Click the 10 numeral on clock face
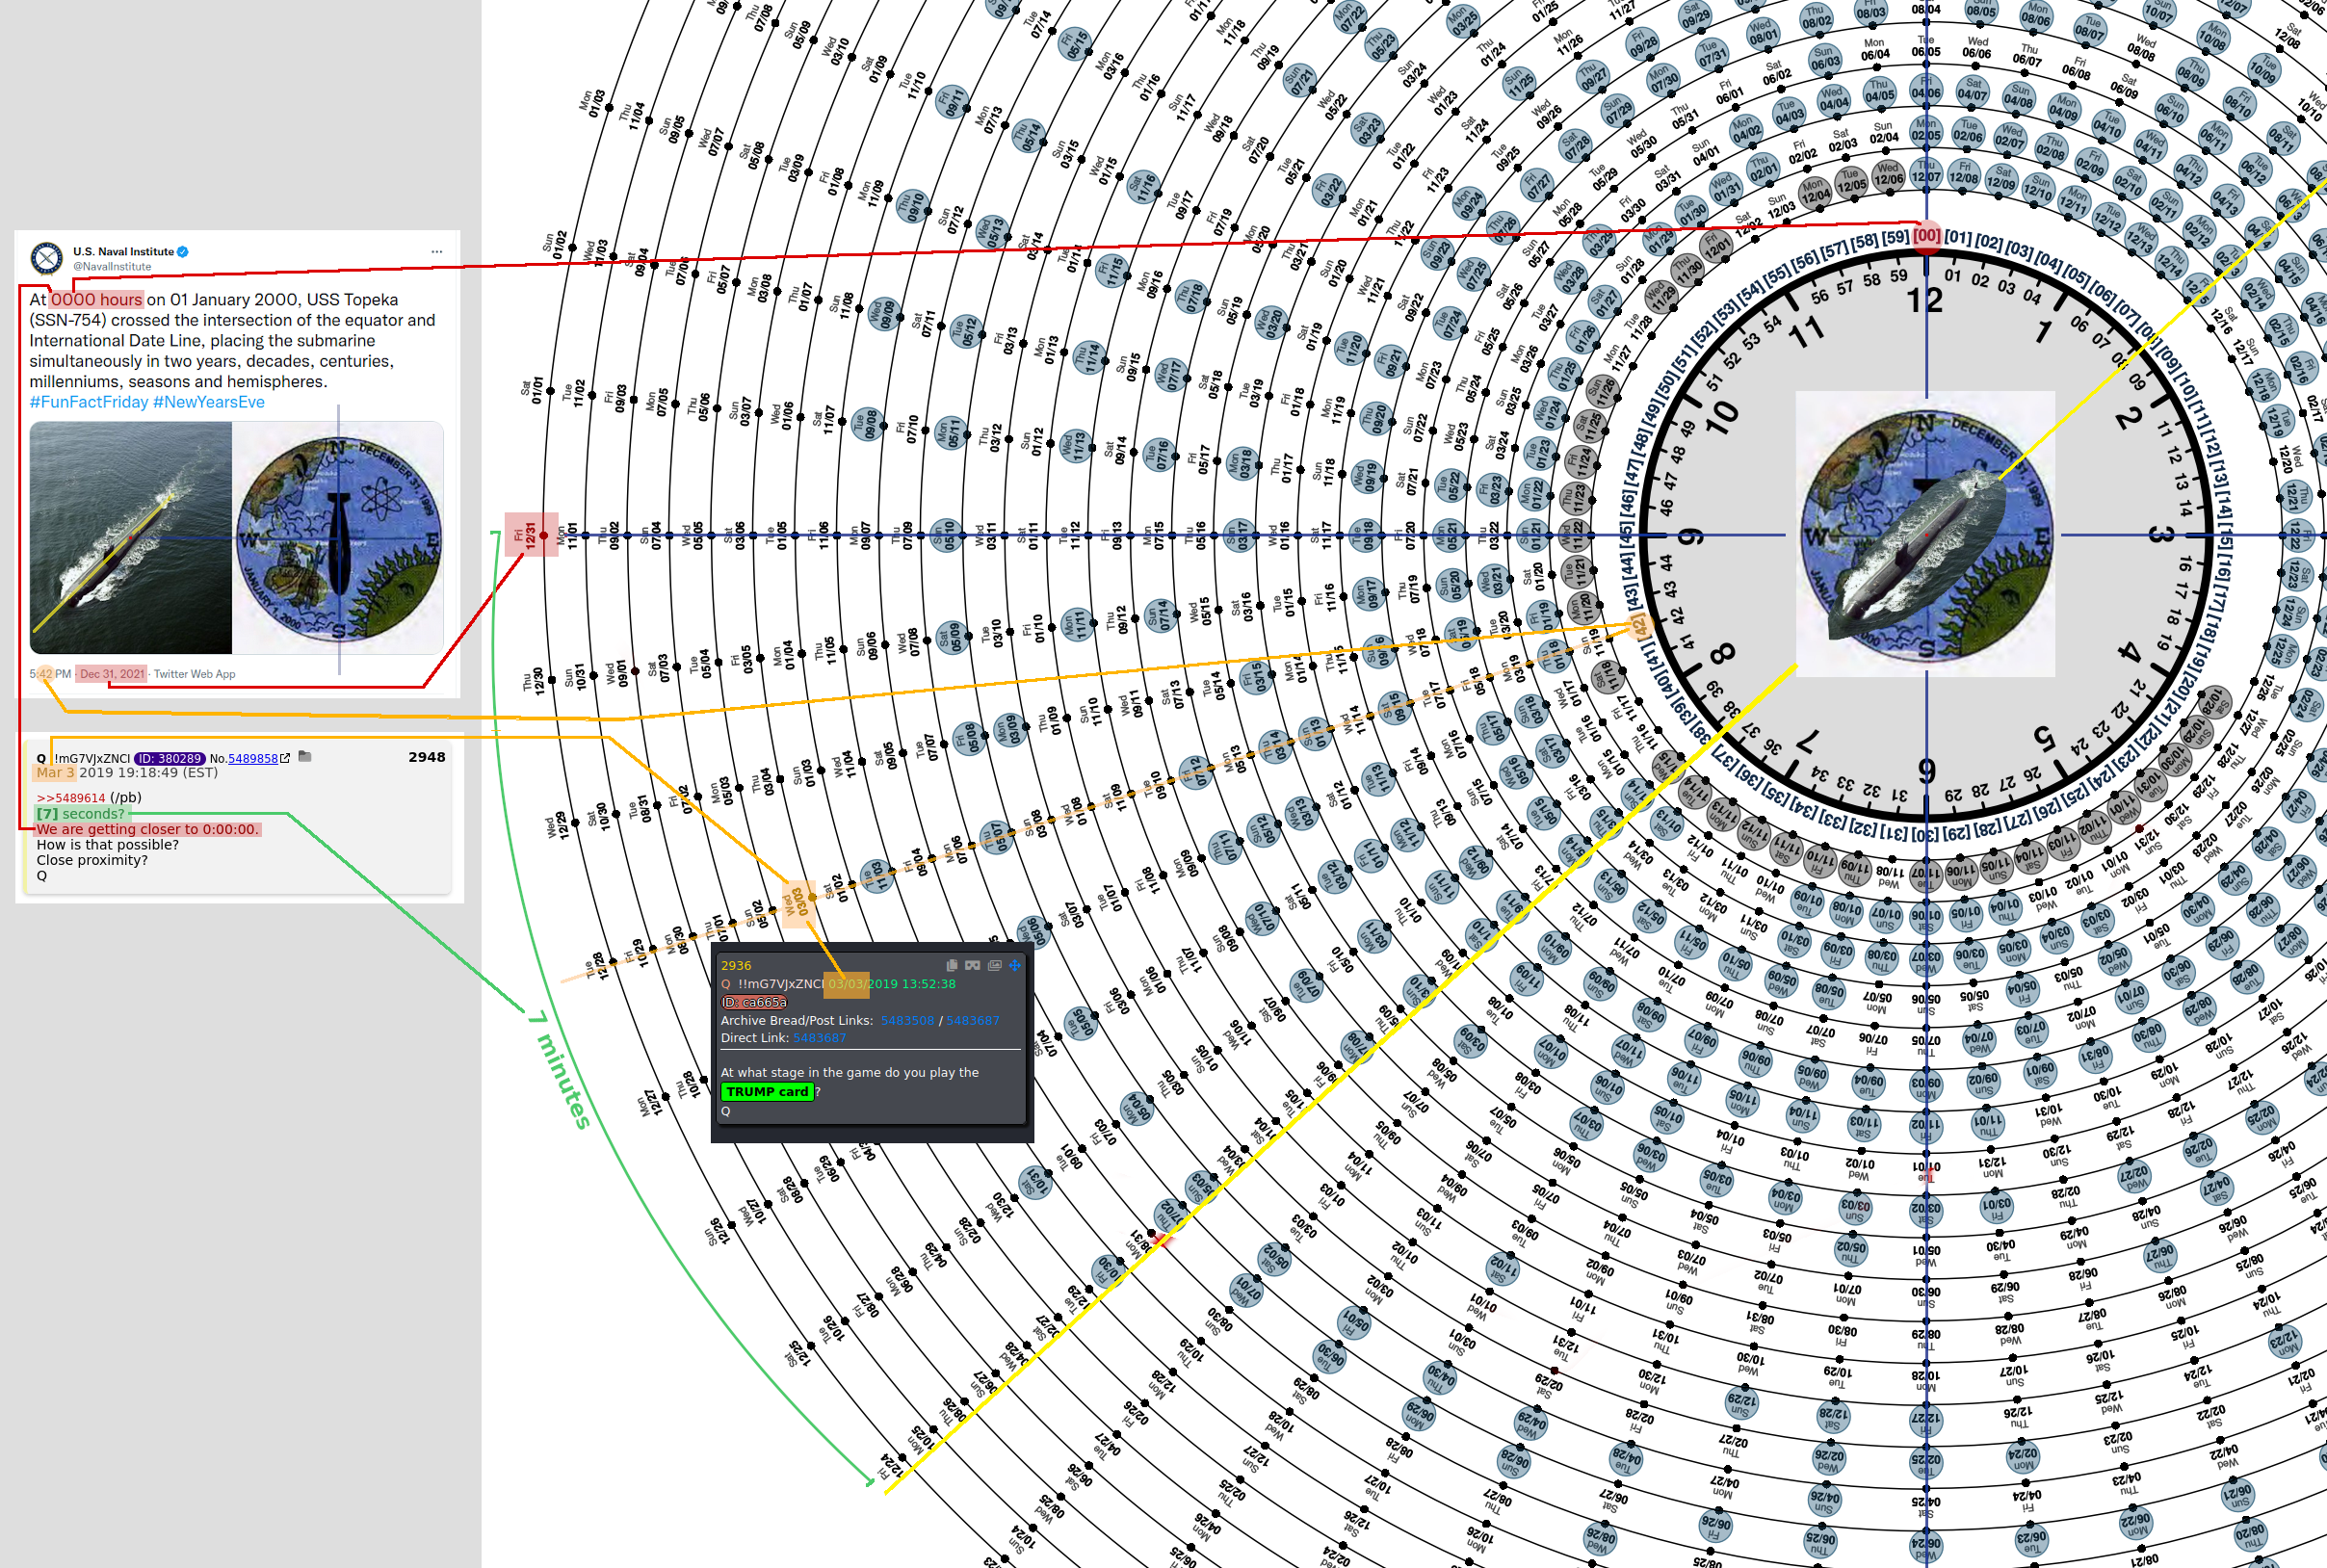 tap(1721, 417)
